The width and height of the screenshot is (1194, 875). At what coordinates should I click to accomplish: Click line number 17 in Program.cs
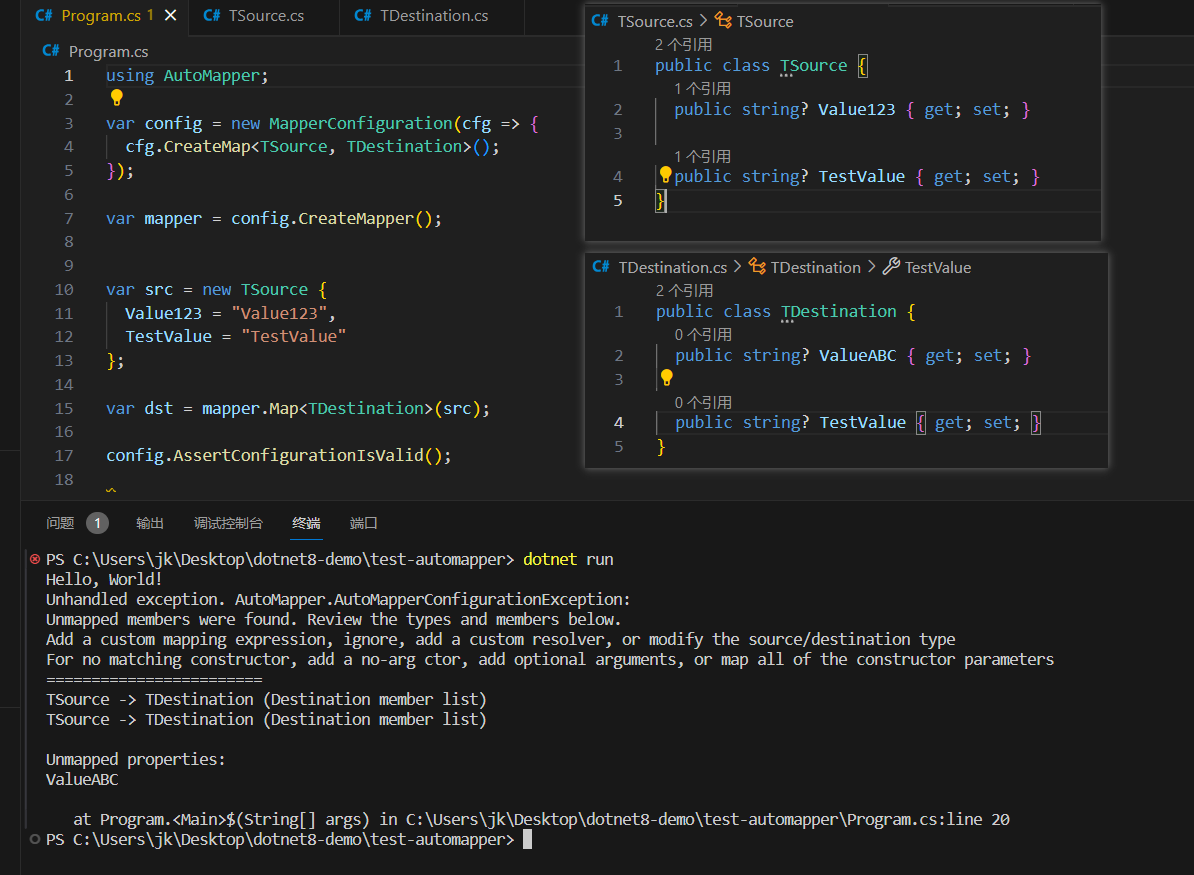click(64, 455)
